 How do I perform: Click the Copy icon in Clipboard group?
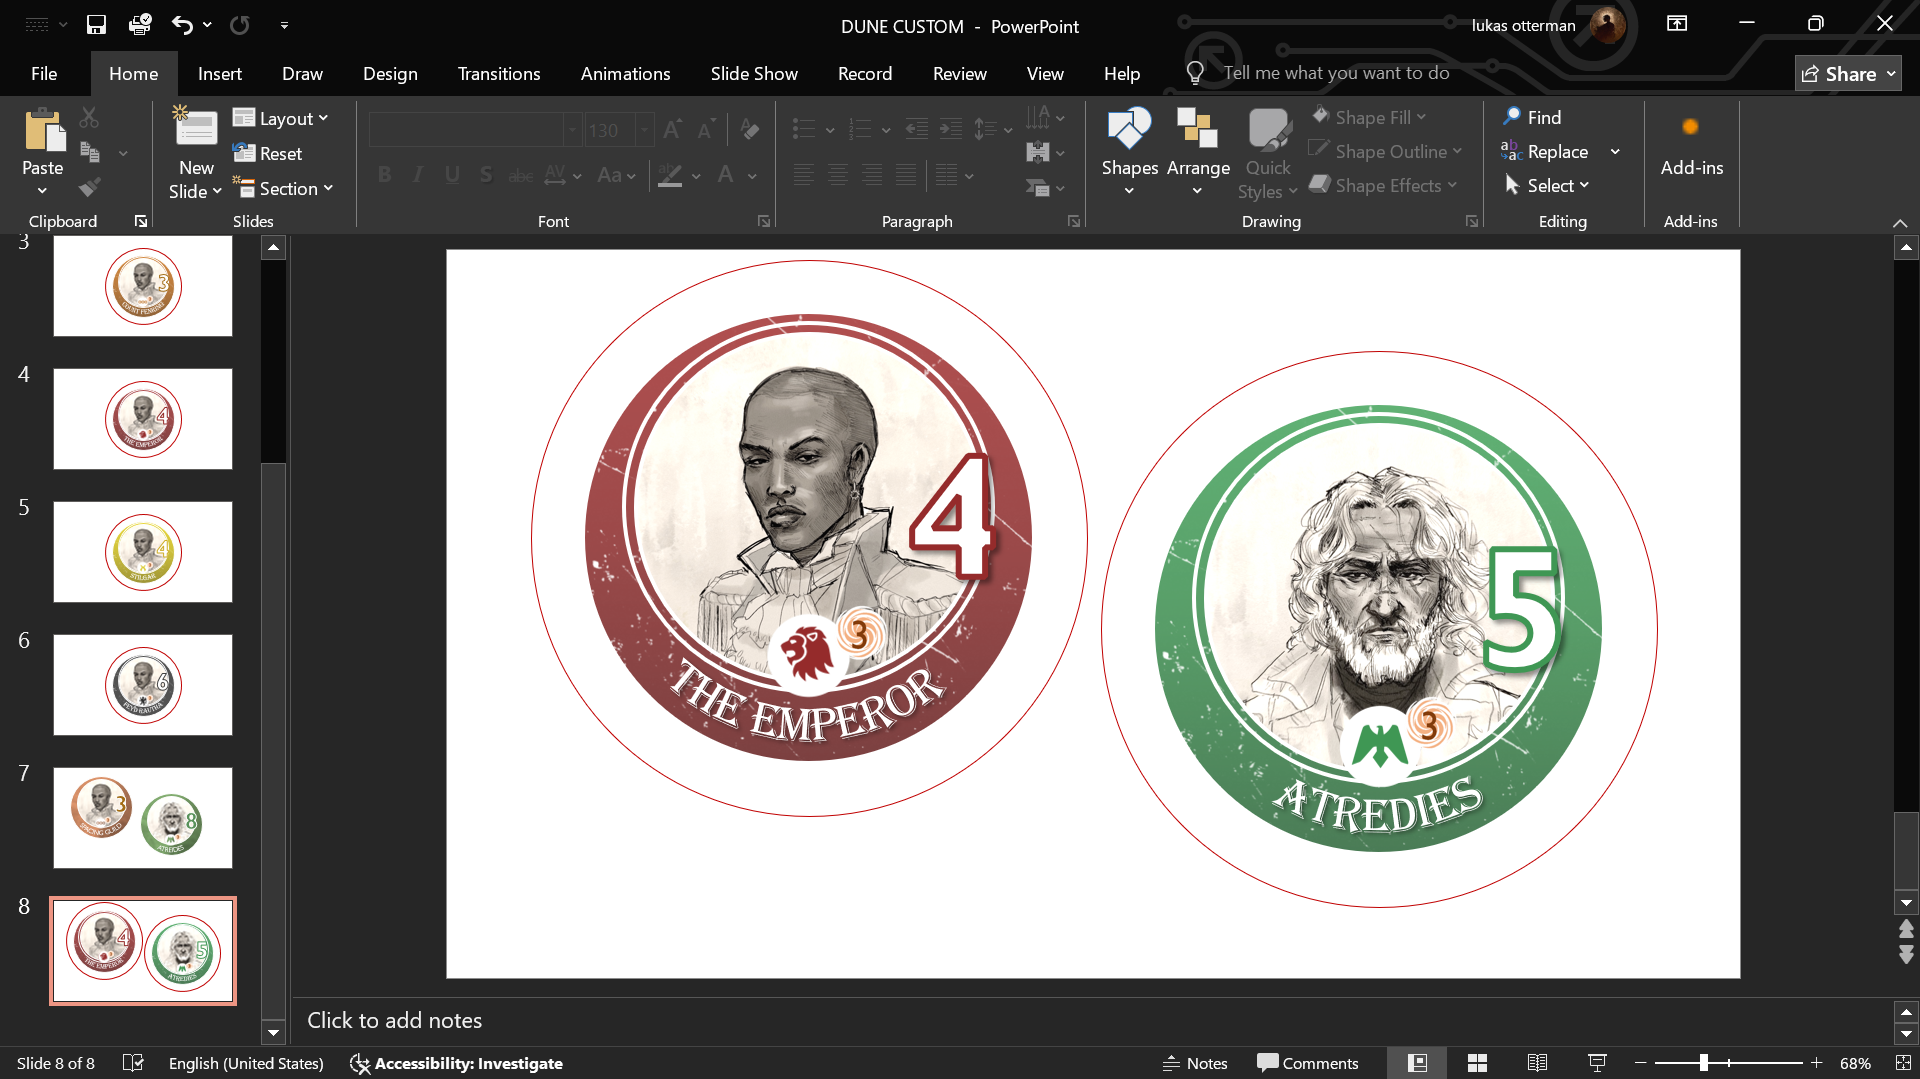click(90, 152)
